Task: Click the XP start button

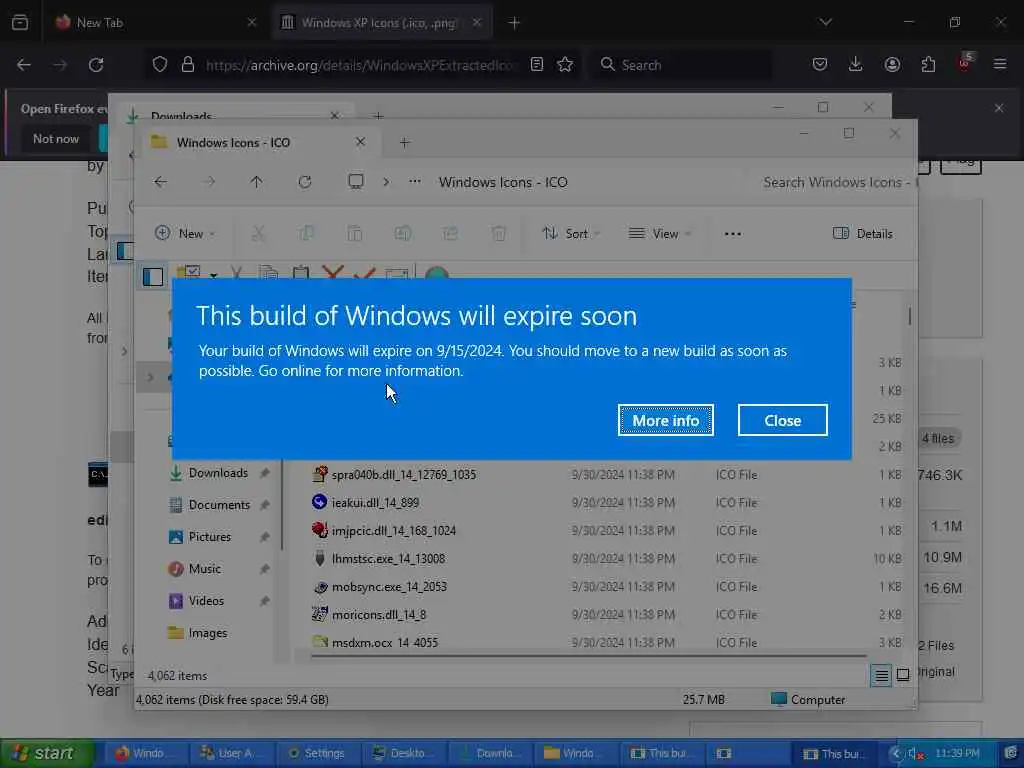Action: [46, 753]
